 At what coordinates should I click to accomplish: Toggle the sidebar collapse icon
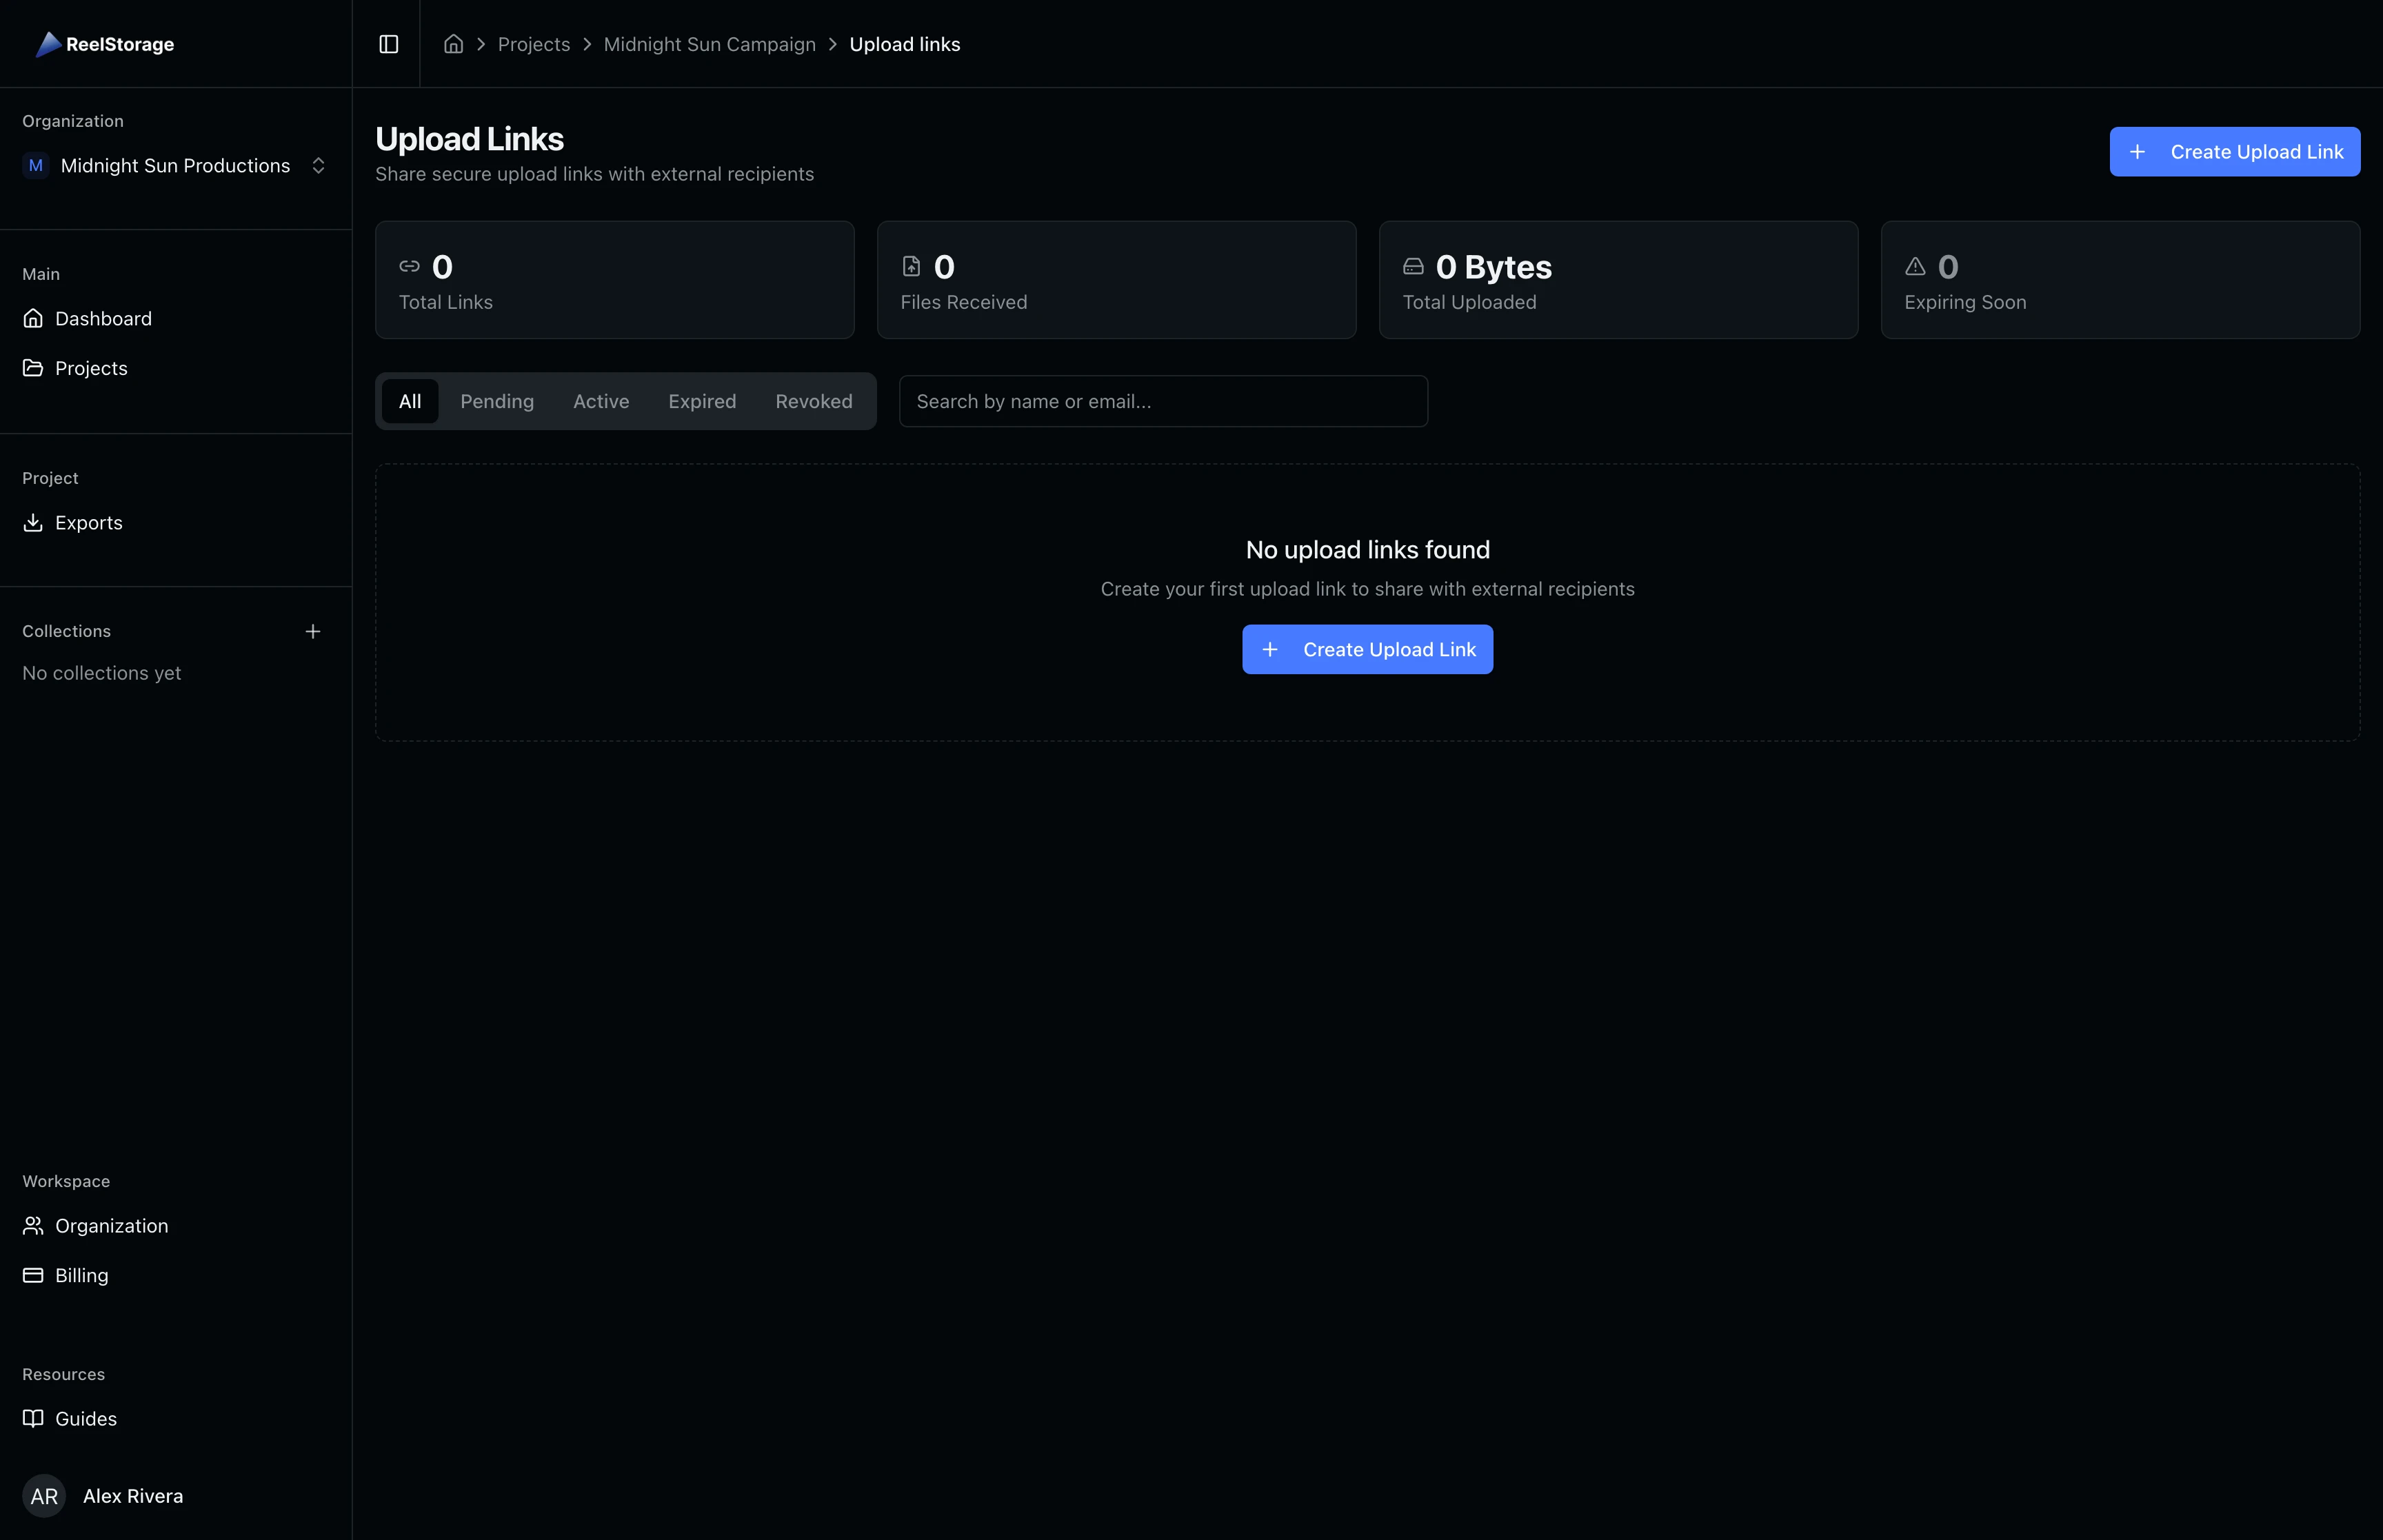[388, 44]
